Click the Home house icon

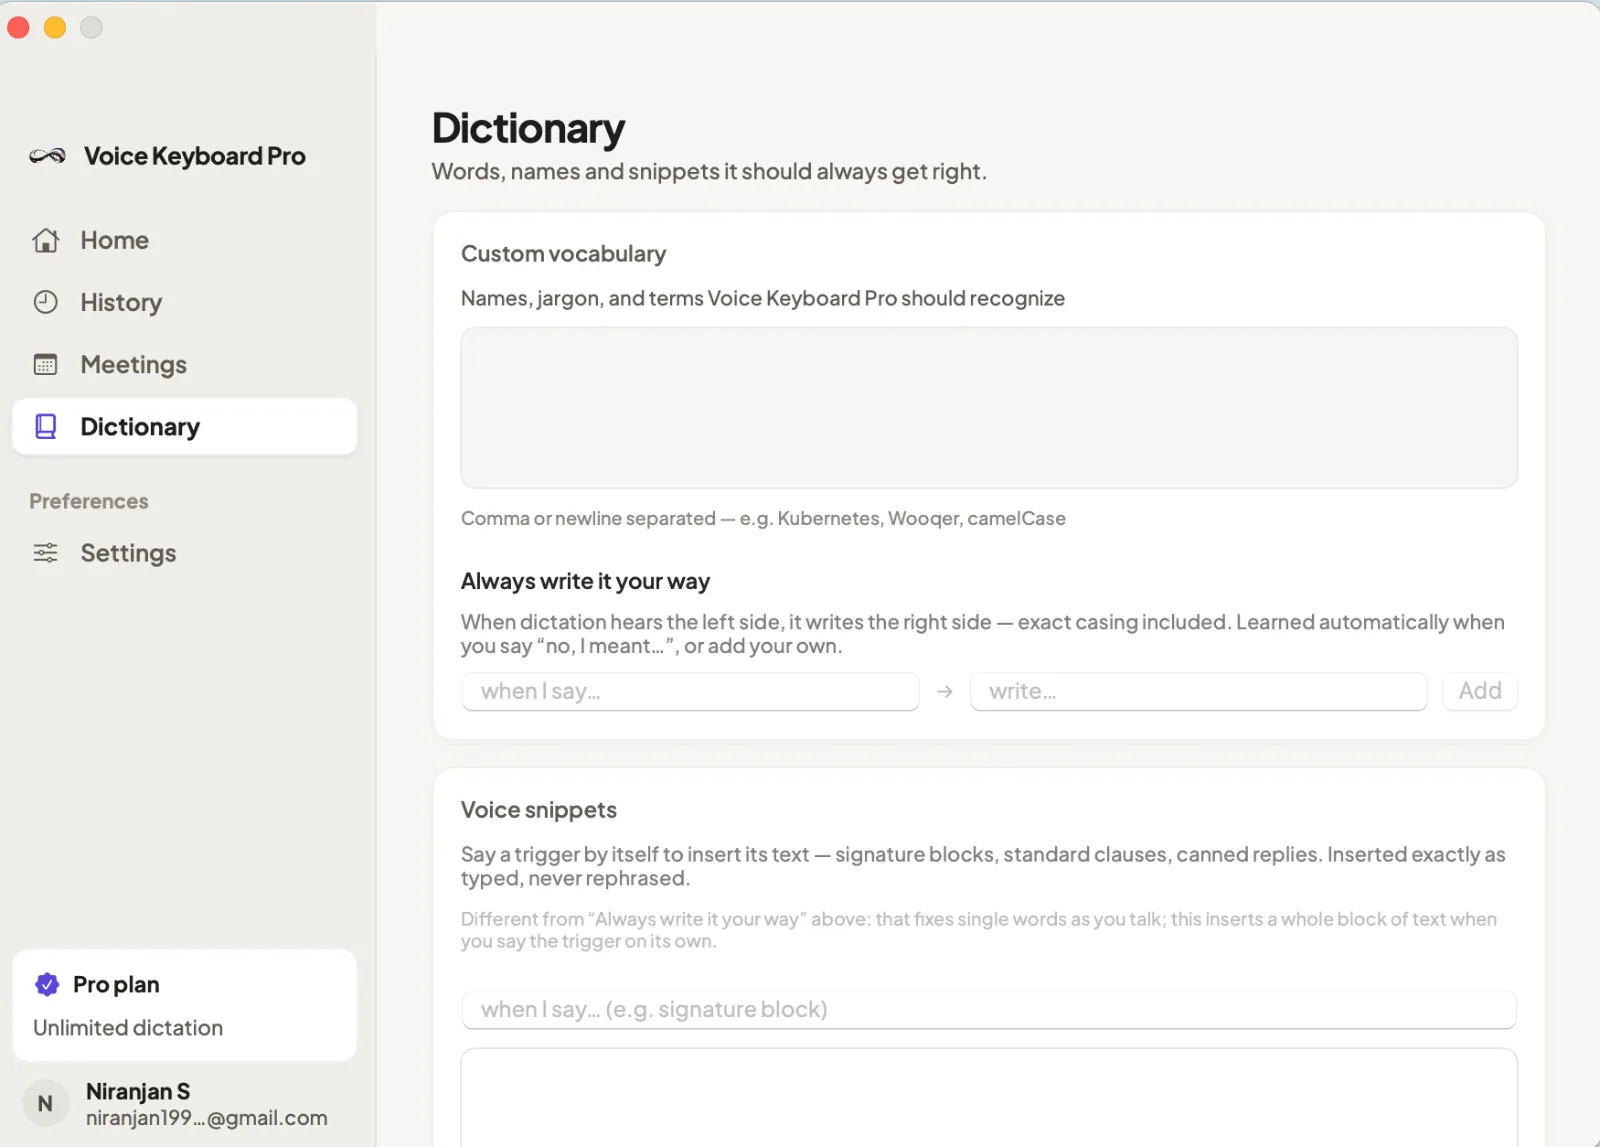click(46, 240)
